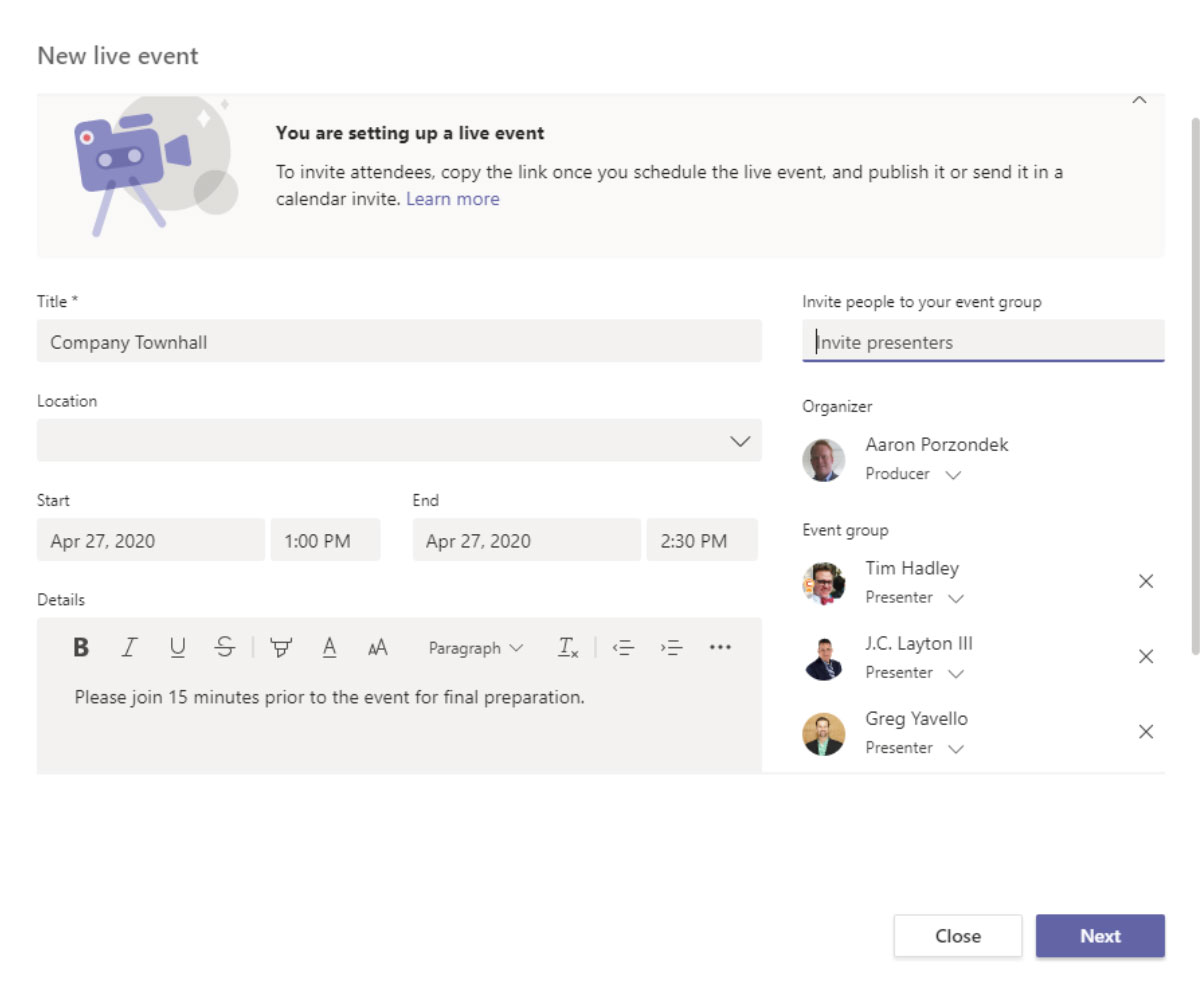Open the Paragraph style dropdown
Image resolution: width=1200 pixels, height=991 pixels.
point(476,648)
